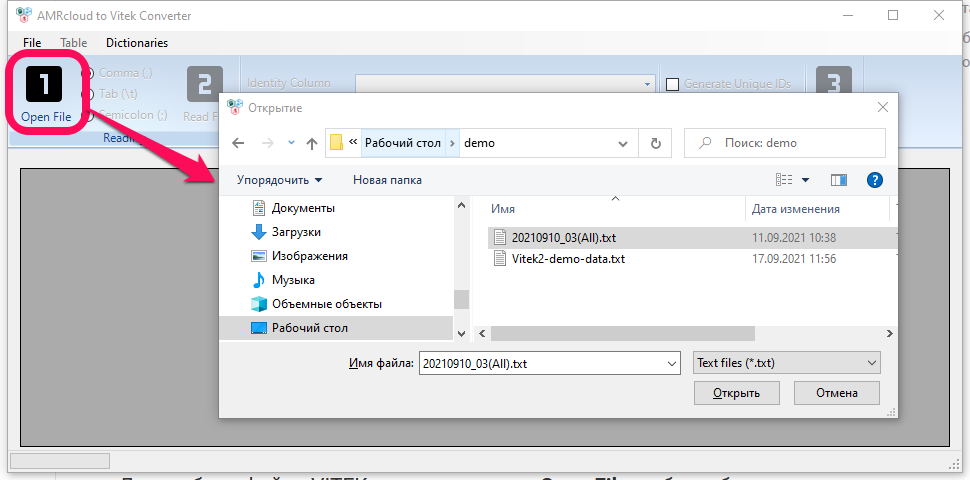Open the dialog help question-mark icon

875,180
